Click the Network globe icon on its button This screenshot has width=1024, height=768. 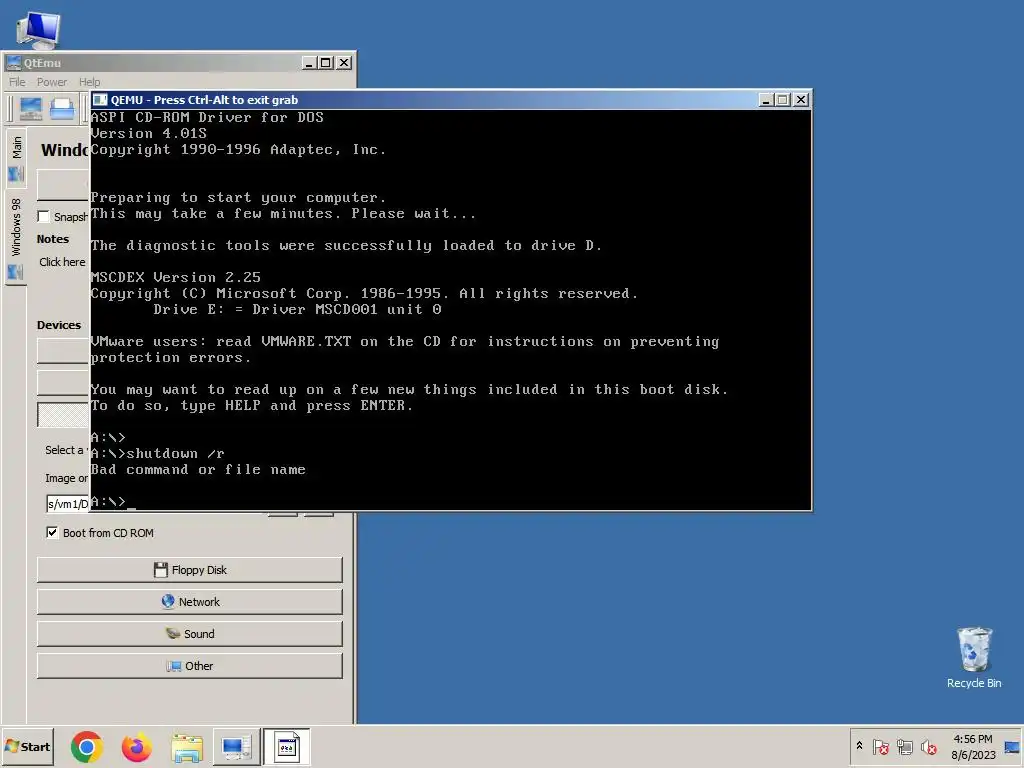(168, 601)
